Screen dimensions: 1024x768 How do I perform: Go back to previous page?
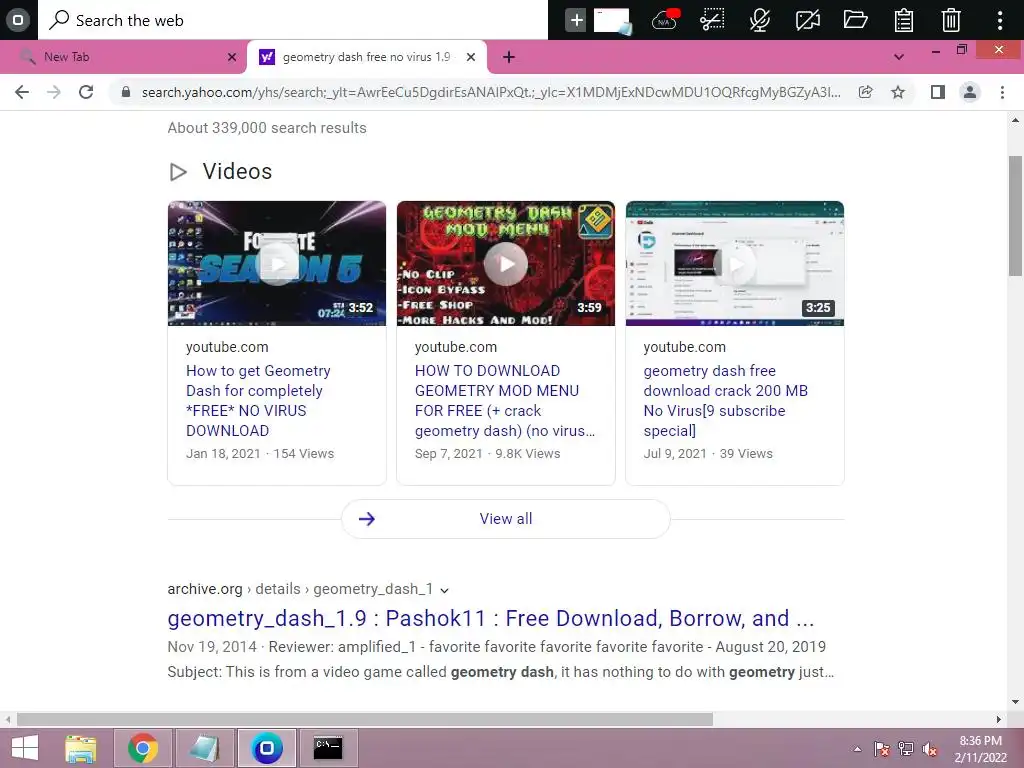coord(22,92)
